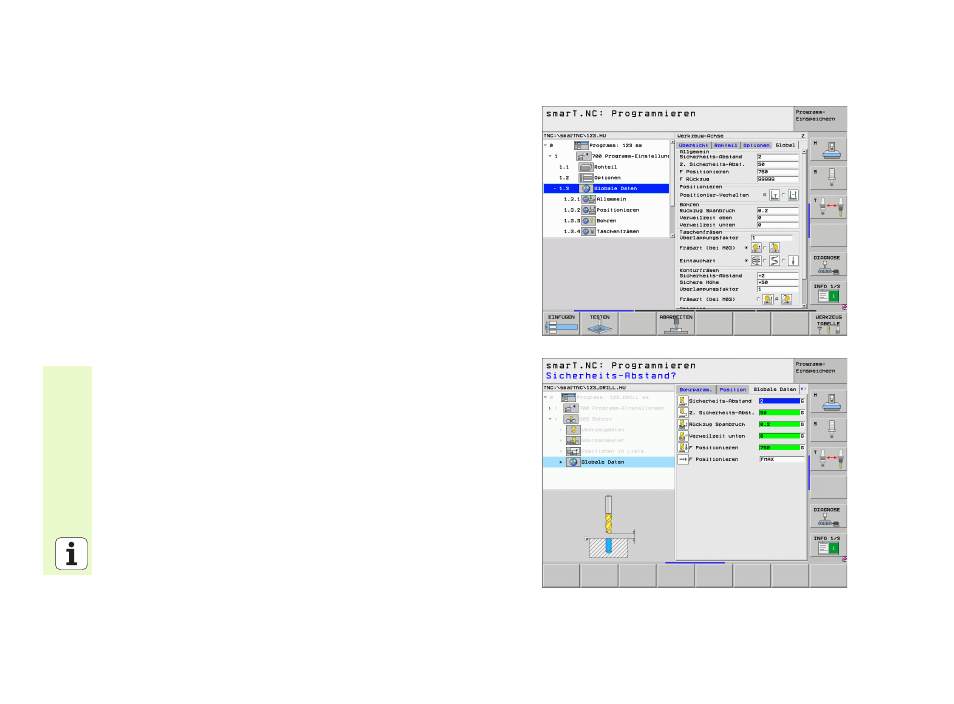This screenshot has width=954, height=704.
Task: Open the WERKZEUG TABELLE softkey
Action: pos(828,324)
